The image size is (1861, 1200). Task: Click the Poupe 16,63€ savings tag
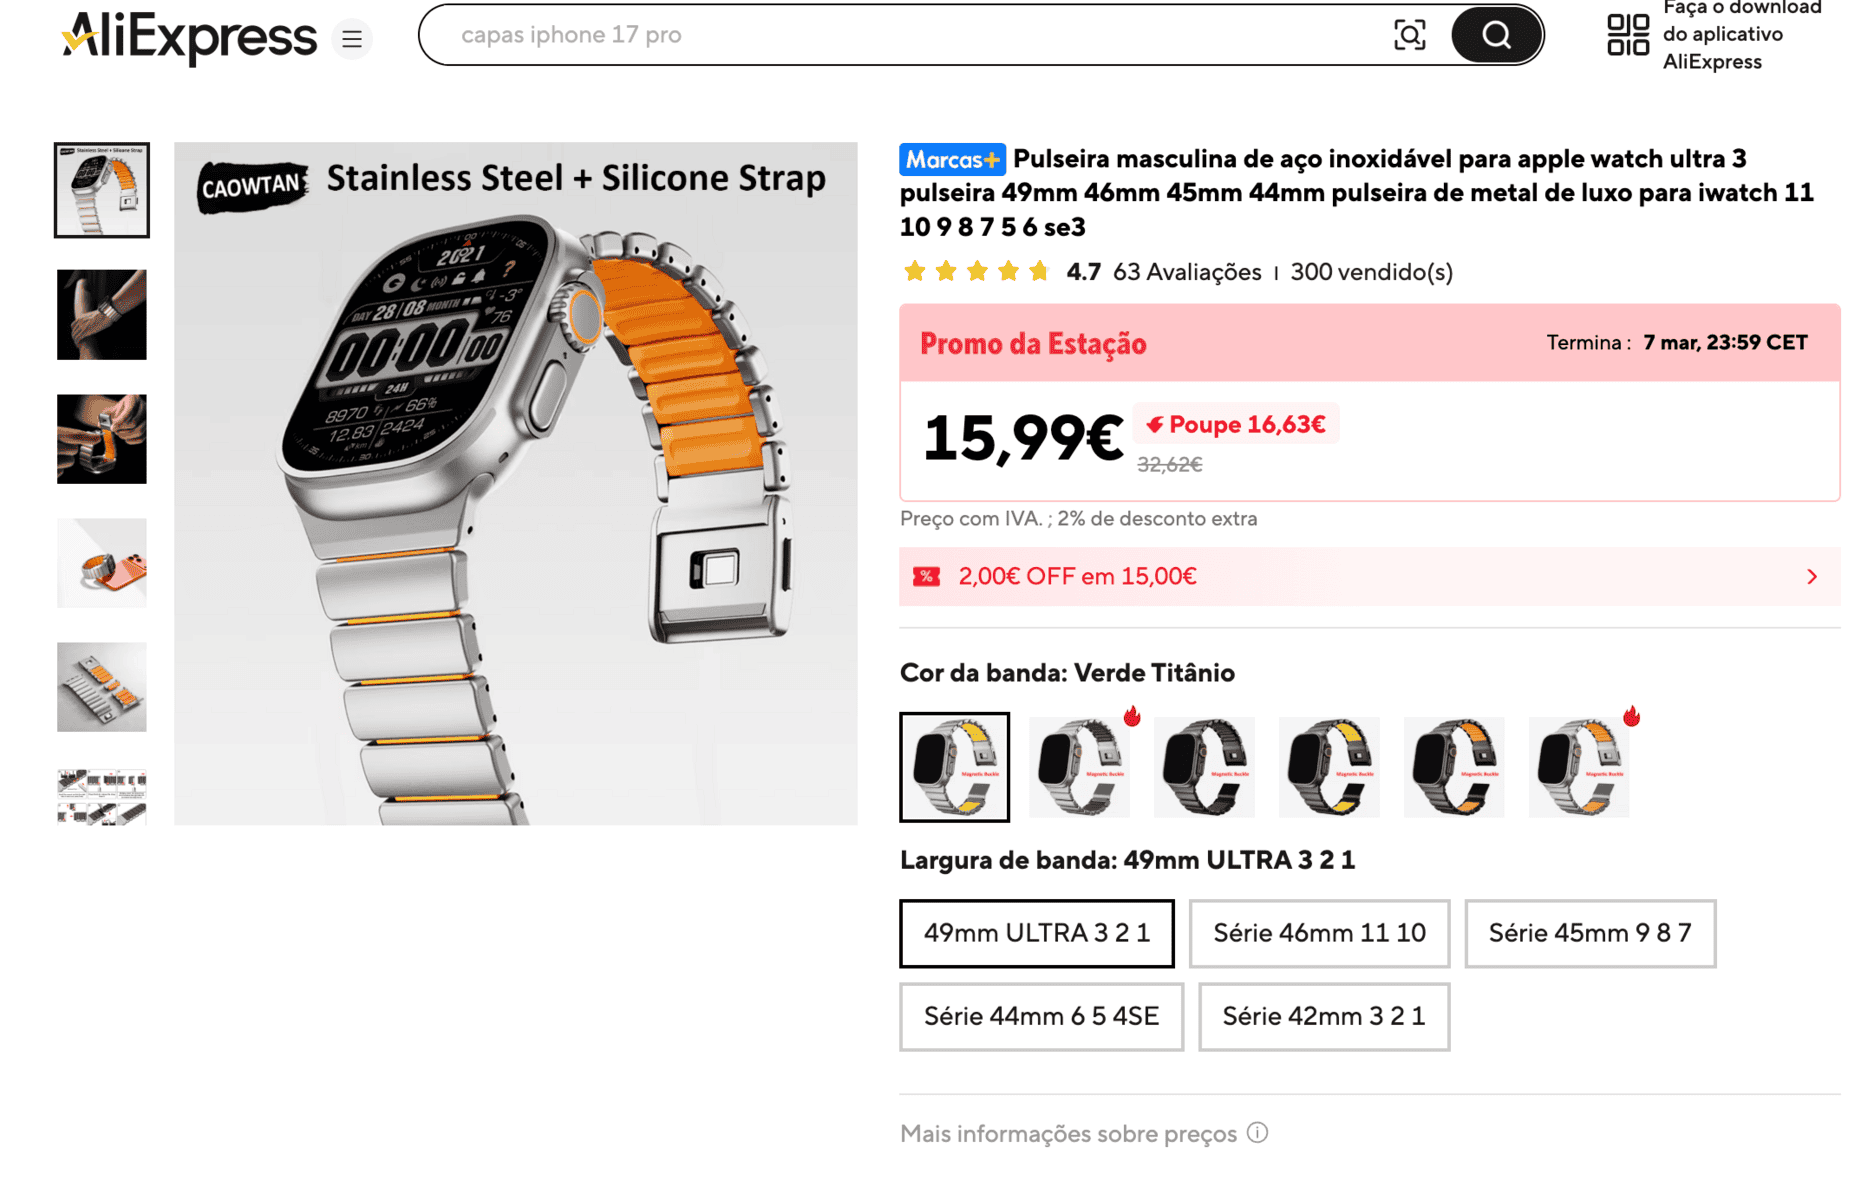pyautogui.click(x=1236, y=424)
